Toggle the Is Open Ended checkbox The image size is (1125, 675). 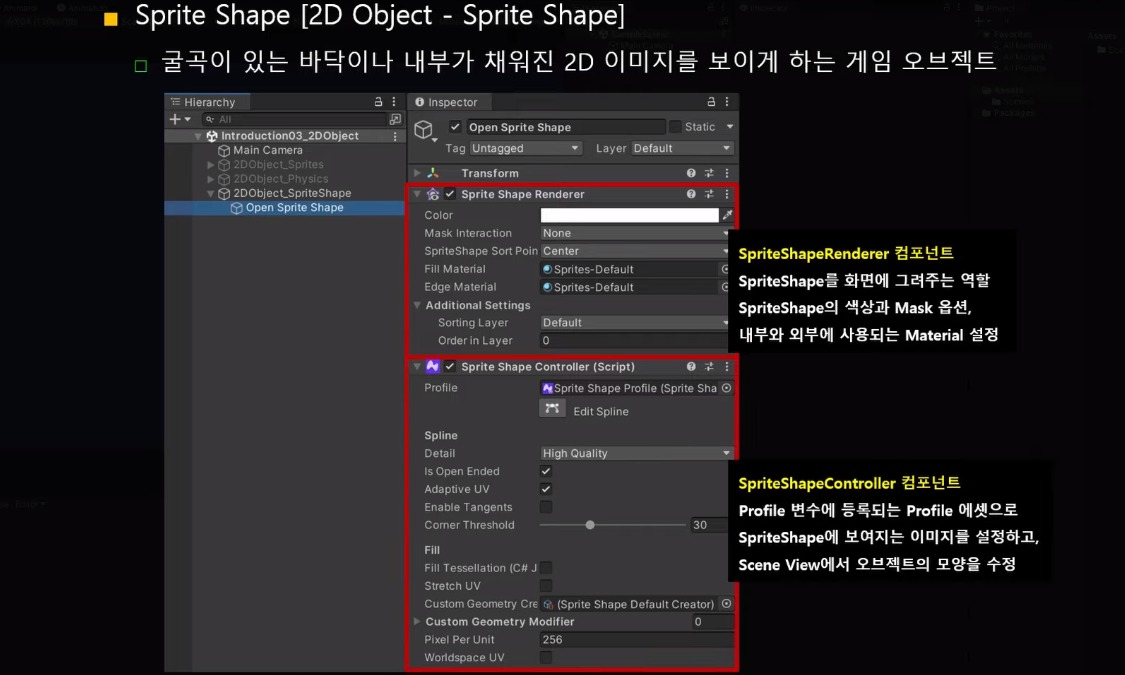point(546,471)
